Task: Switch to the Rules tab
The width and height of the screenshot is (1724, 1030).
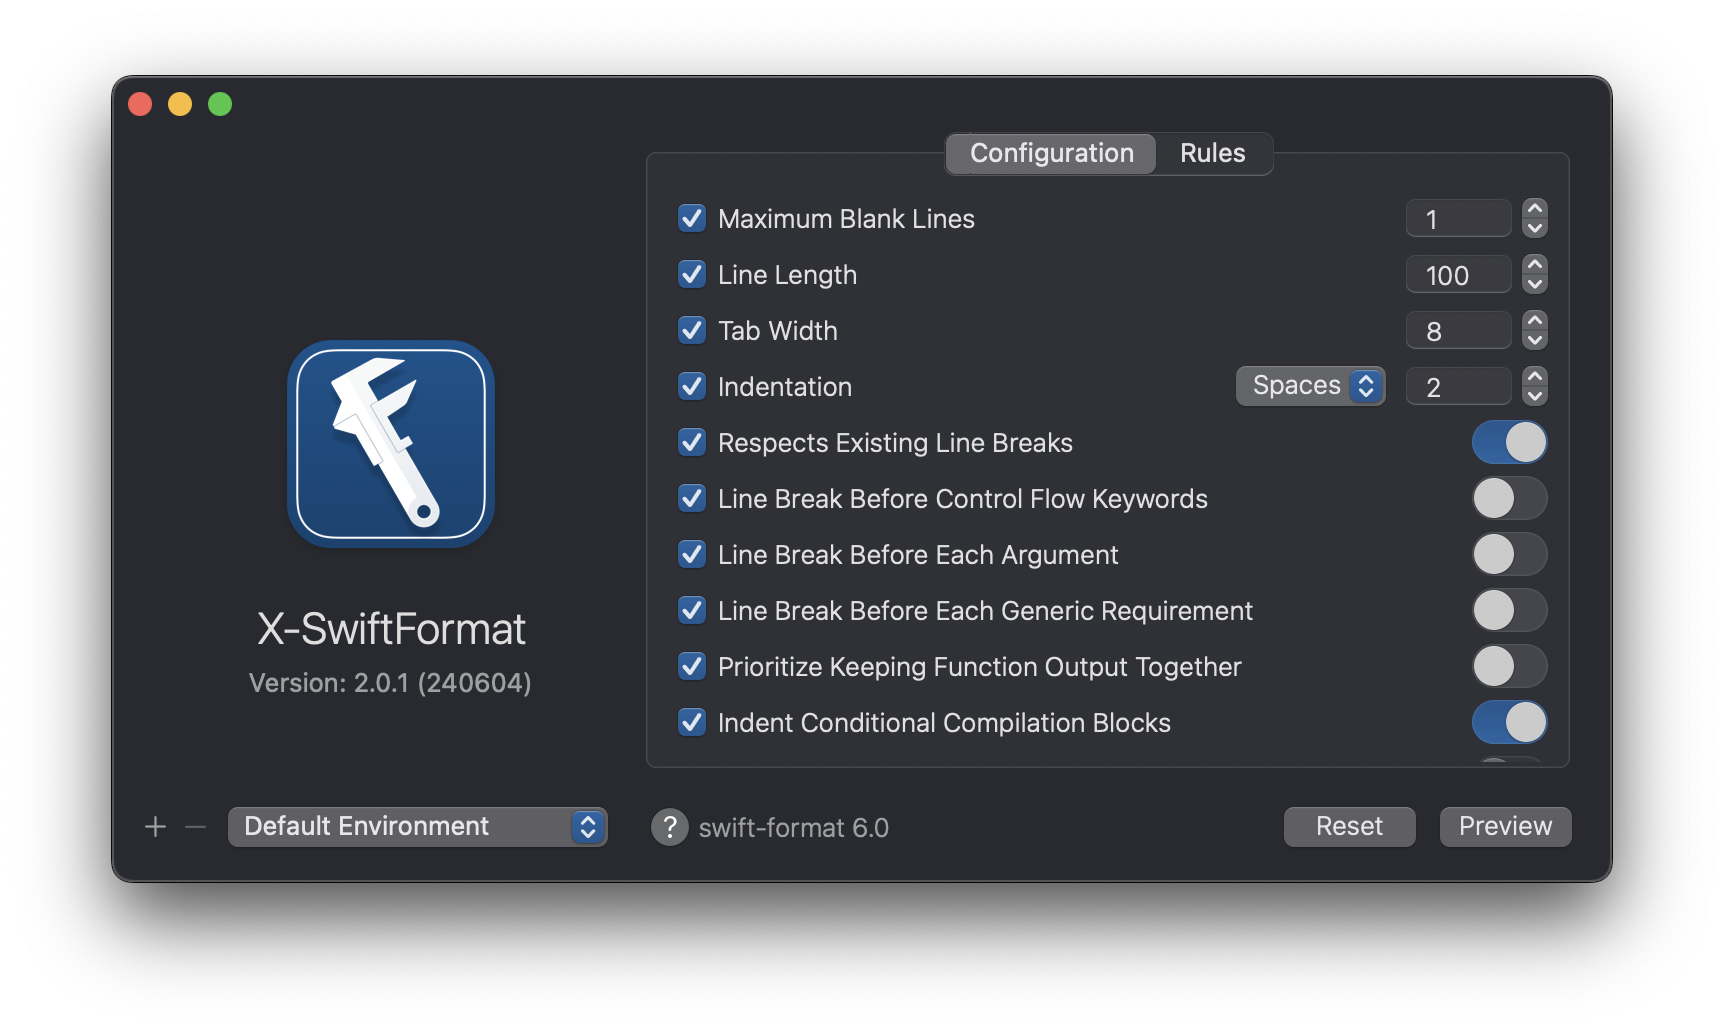Action: (1213, 153)
